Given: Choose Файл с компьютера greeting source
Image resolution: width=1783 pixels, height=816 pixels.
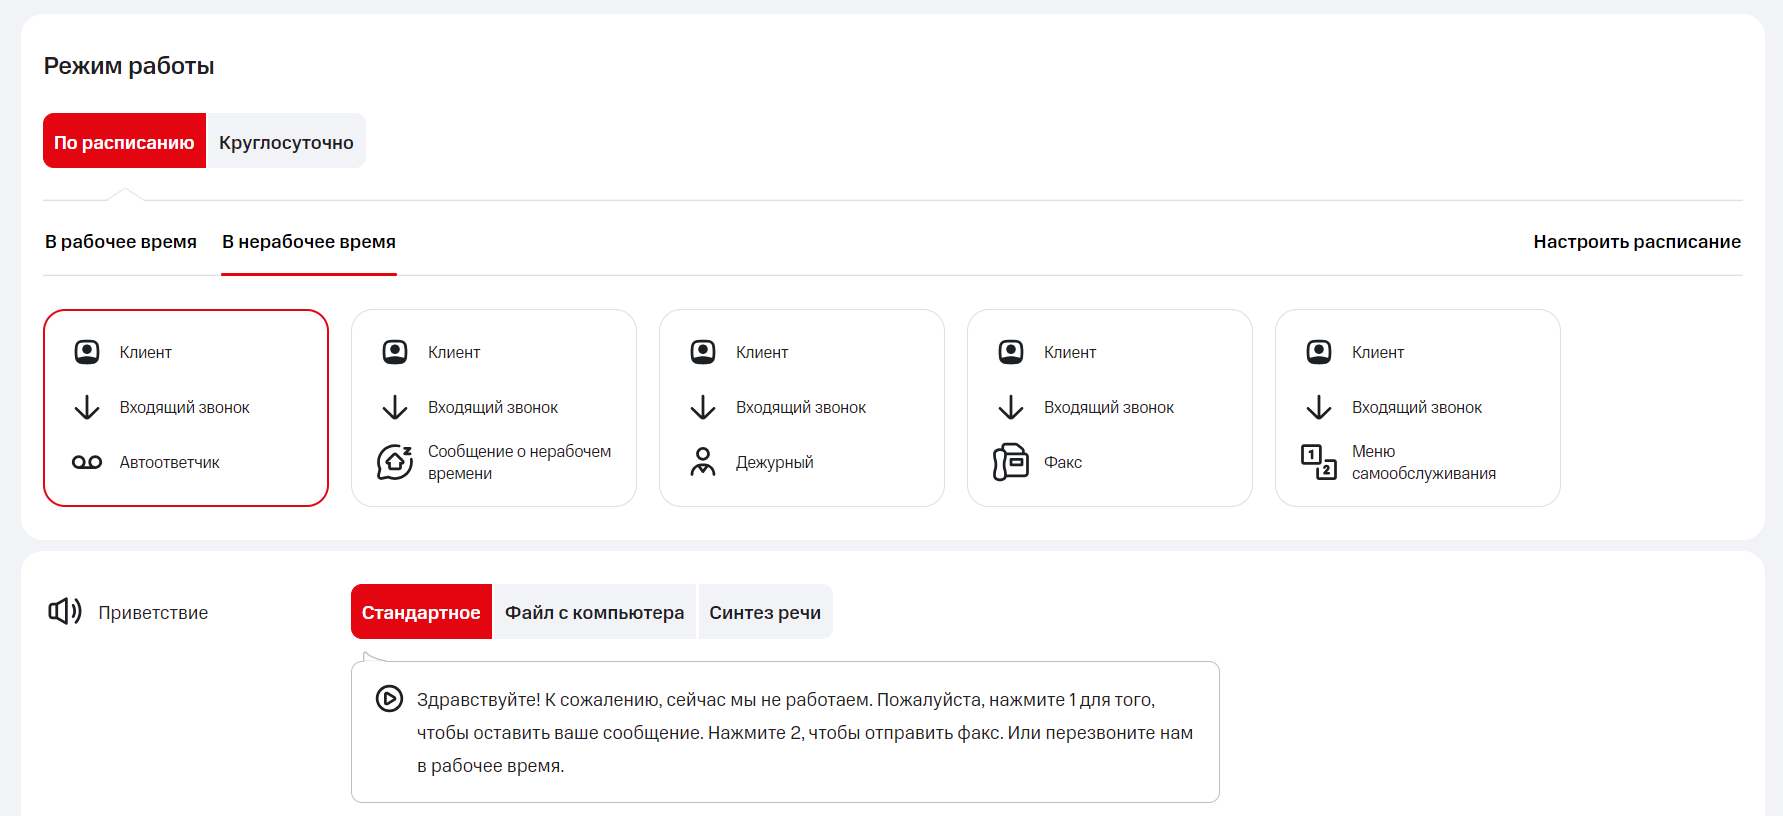Looking at the screenshot, I should [x=594, y=612].
